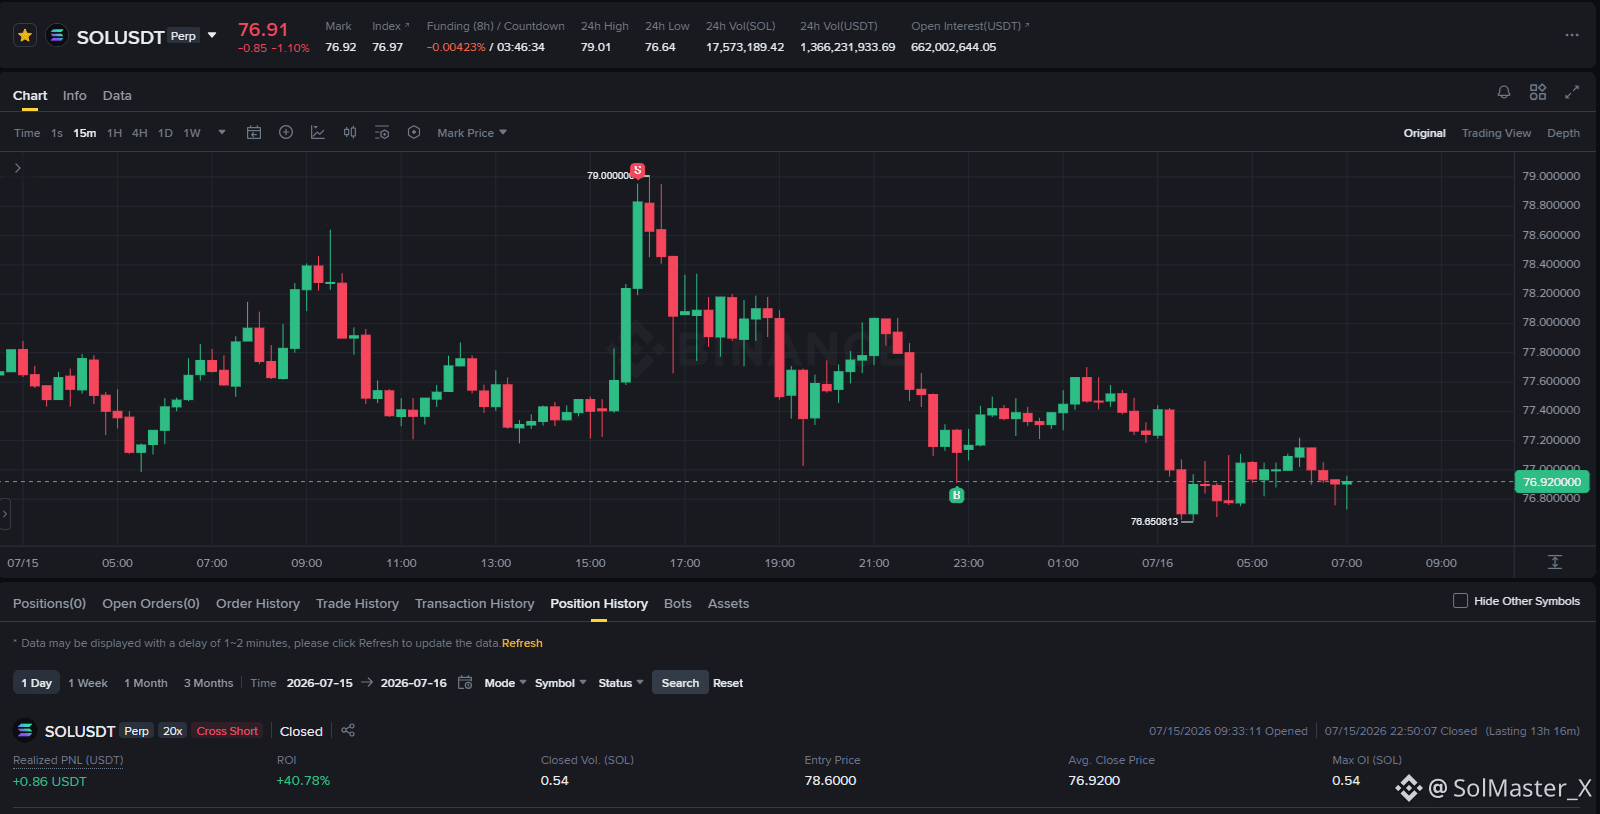Open technical indicators chart icon

click(x=318, y=132)
